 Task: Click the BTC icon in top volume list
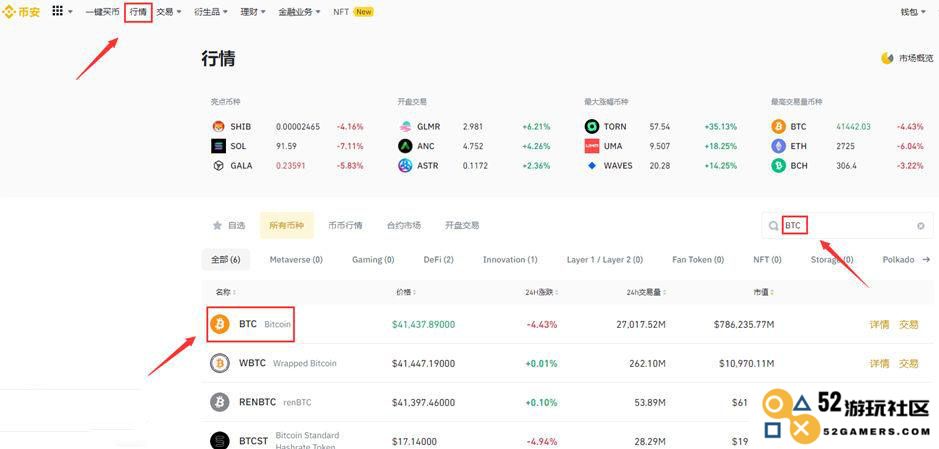pyautogui.click(x=779, y=127)
